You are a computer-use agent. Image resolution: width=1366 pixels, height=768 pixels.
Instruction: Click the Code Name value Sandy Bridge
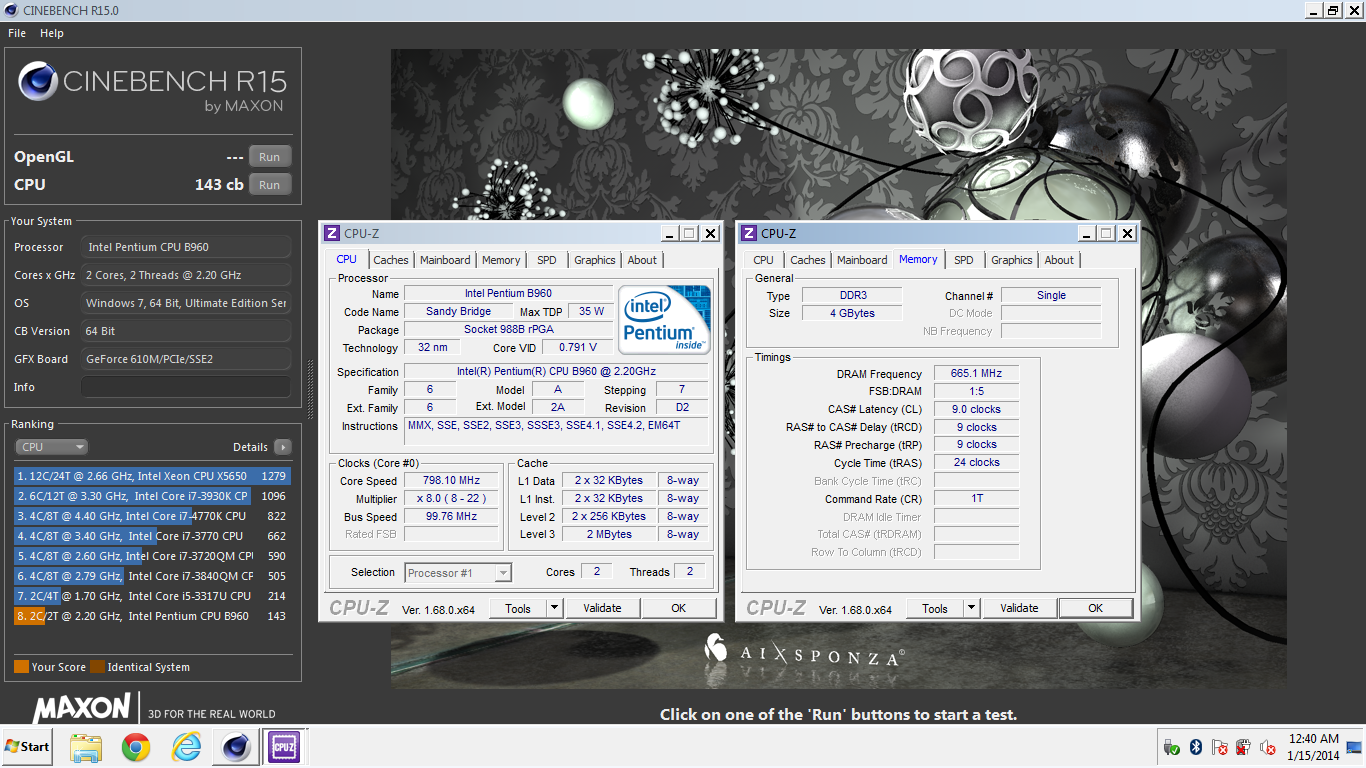click(x=459, y=311)
